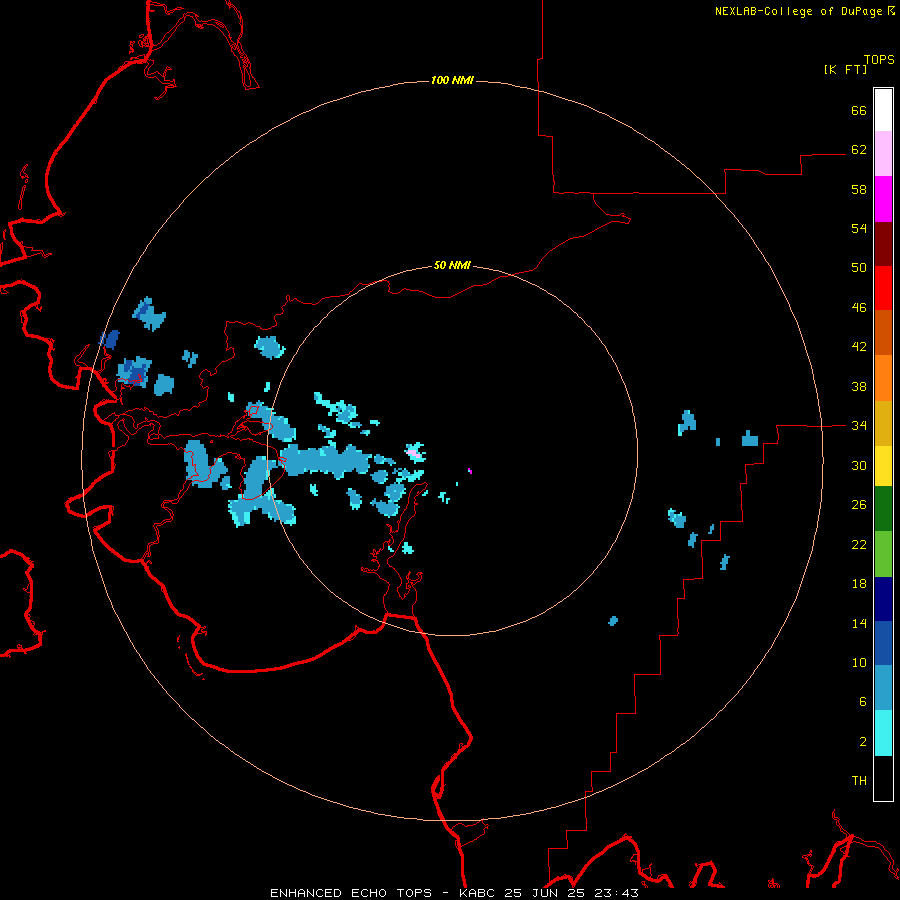Click the 46 legend value
The width and height of the screenshot is (900, 900).
859,308
